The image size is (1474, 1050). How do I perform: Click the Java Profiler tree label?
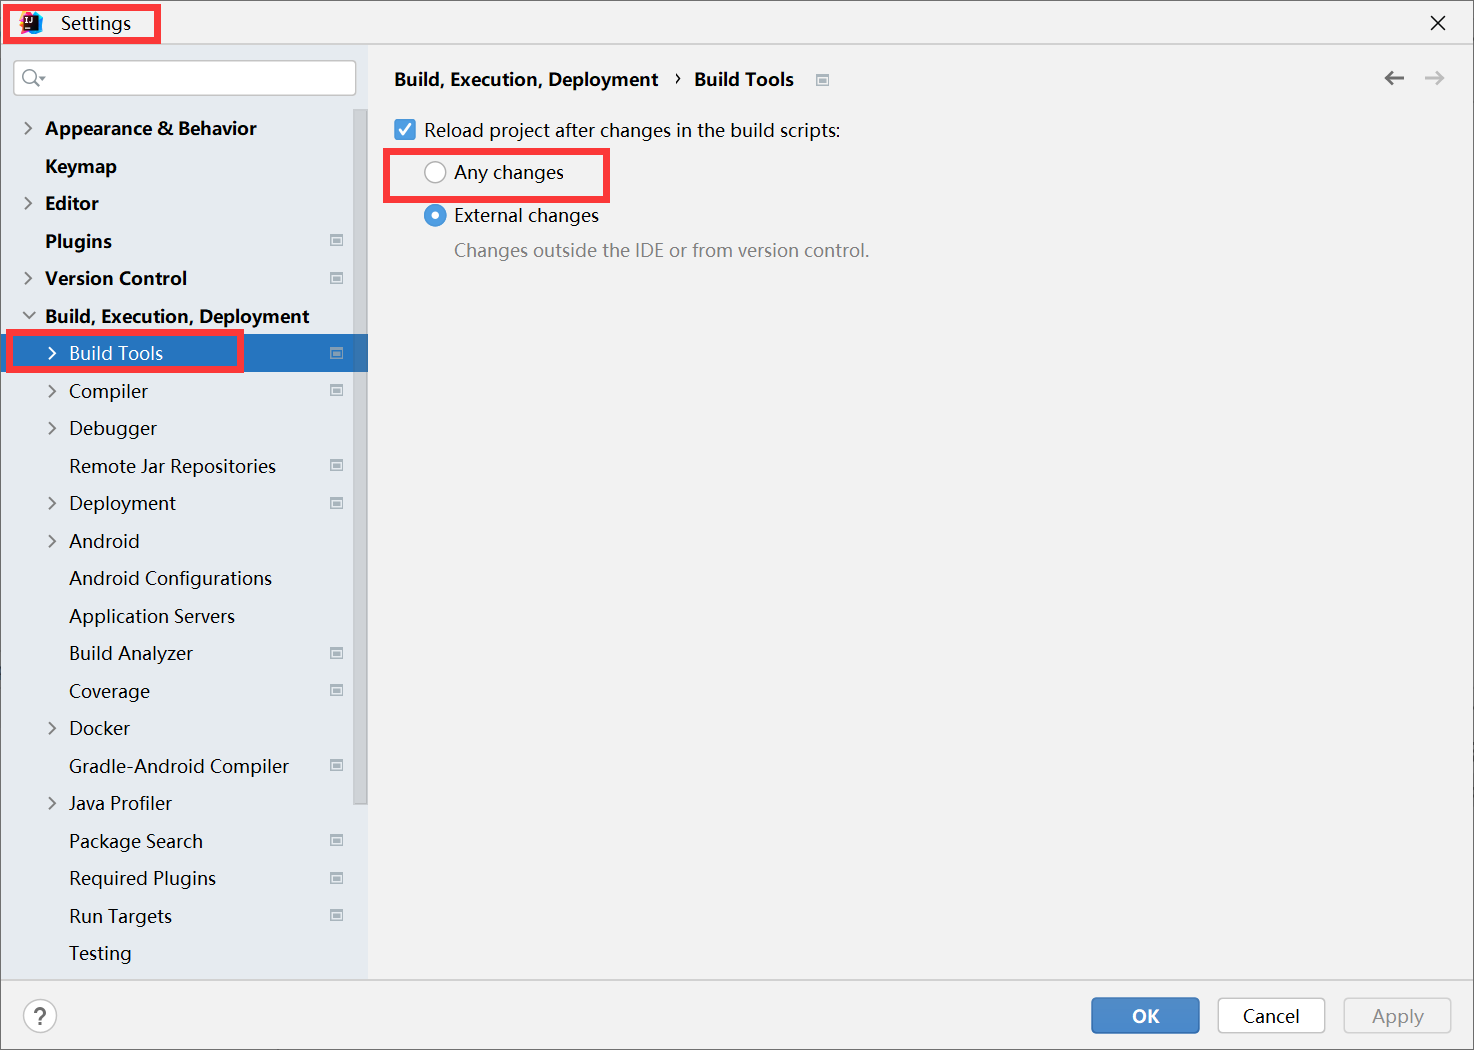(x=120, y=803)
